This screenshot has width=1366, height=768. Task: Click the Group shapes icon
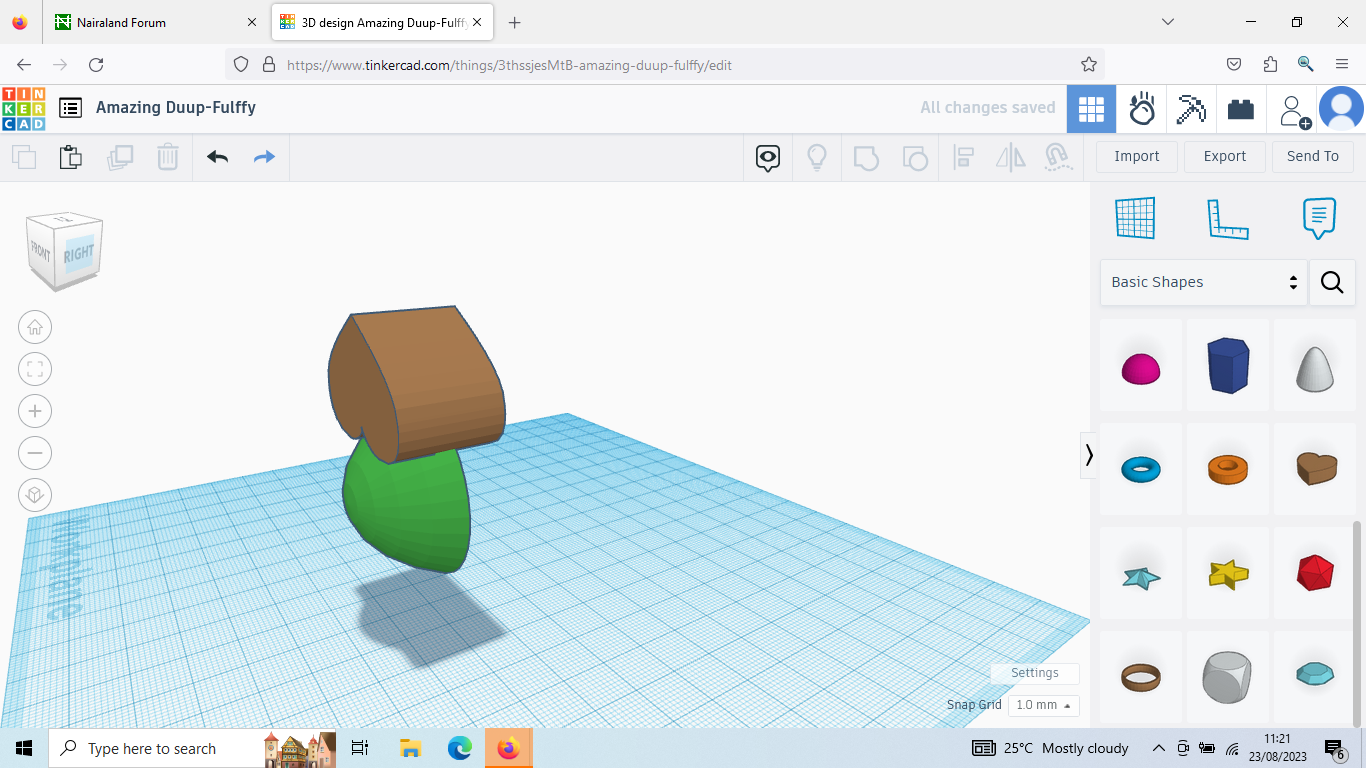865,157
